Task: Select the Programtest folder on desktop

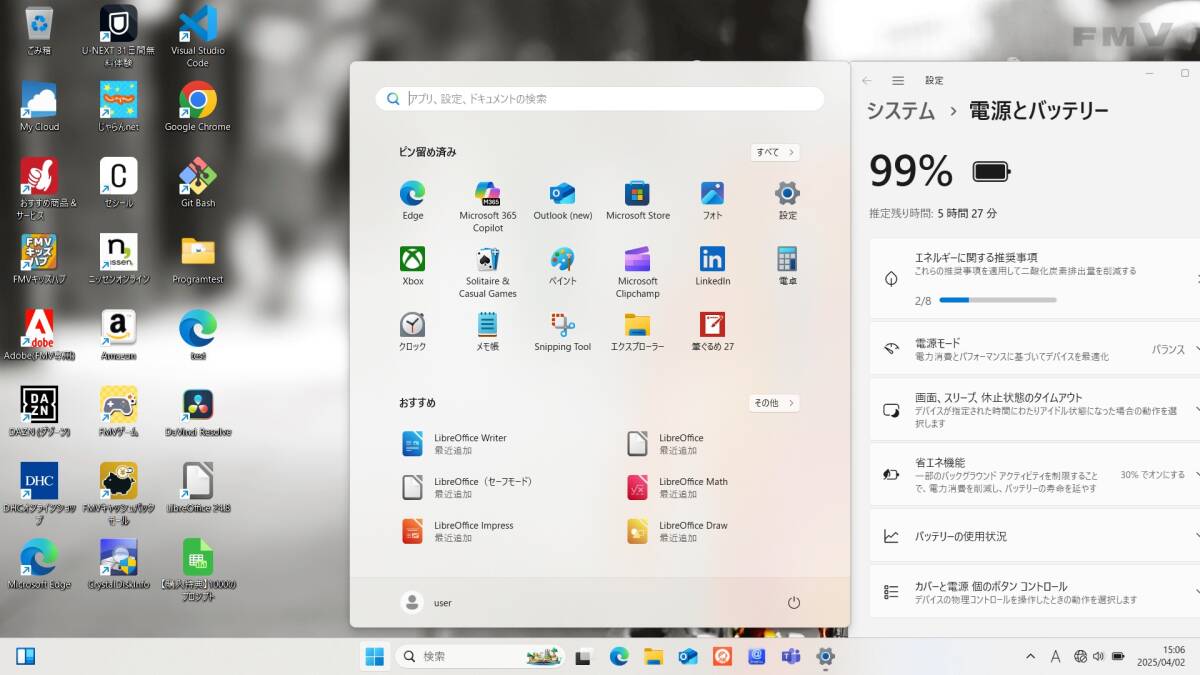Action: click(198, 259)
